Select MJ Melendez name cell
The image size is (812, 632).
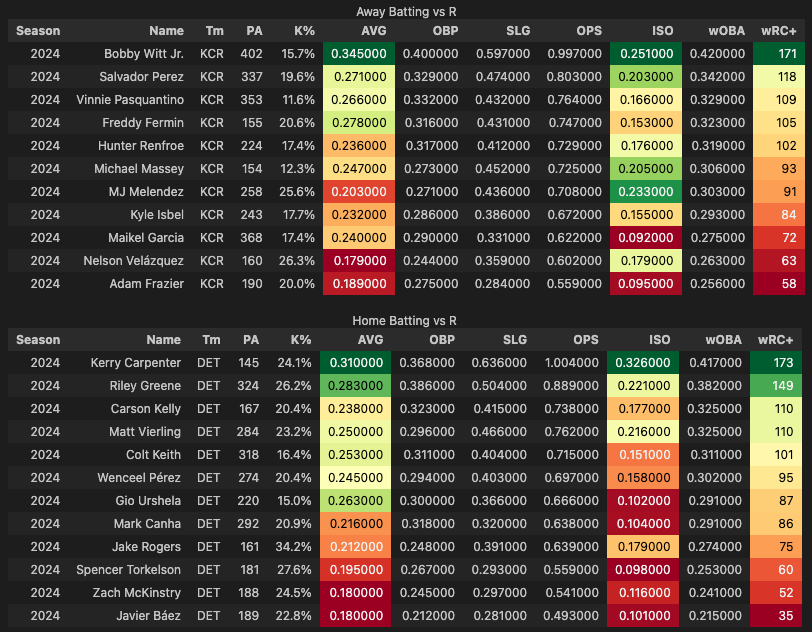coord(146,192)
